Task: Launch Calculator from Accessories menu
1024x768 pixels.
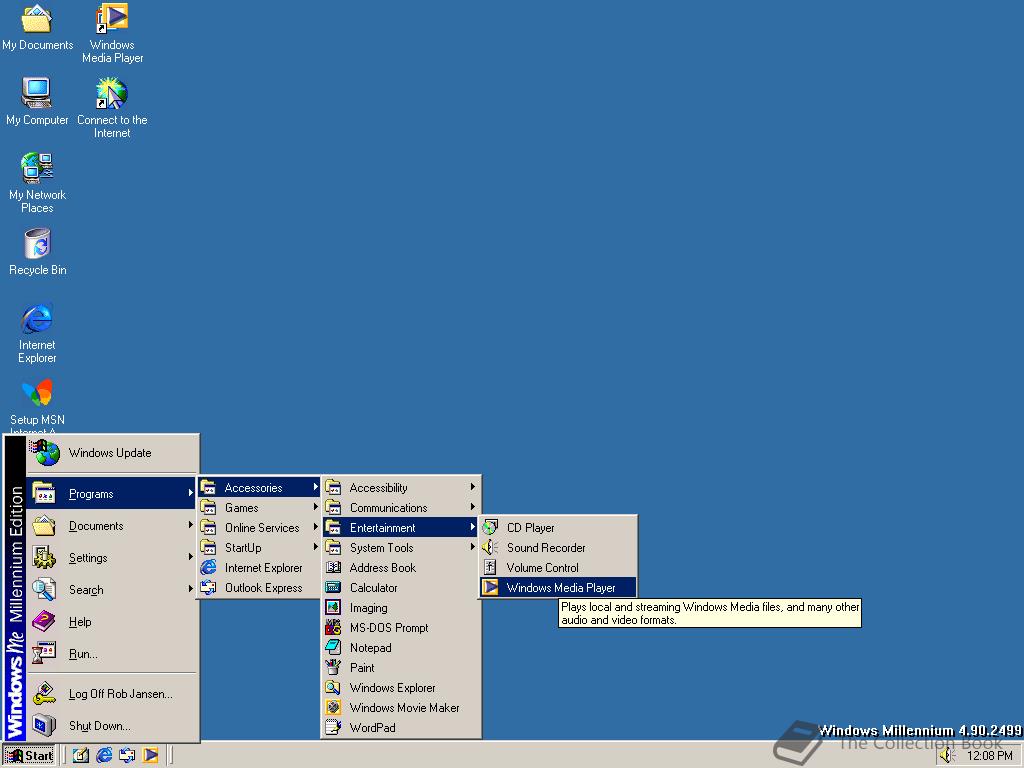Action: tap(401, 588)
